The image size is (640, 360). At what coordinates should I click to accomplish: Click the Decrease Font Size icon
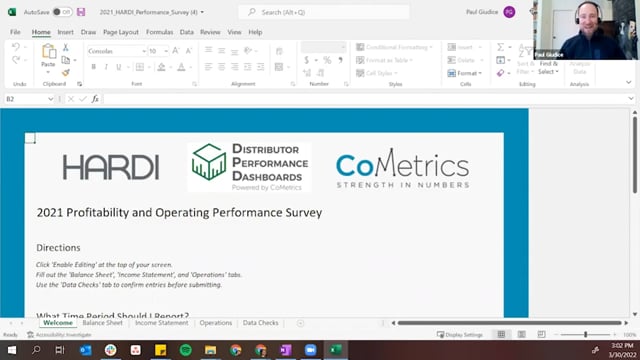pyautogui.click(x=189, y=51)
